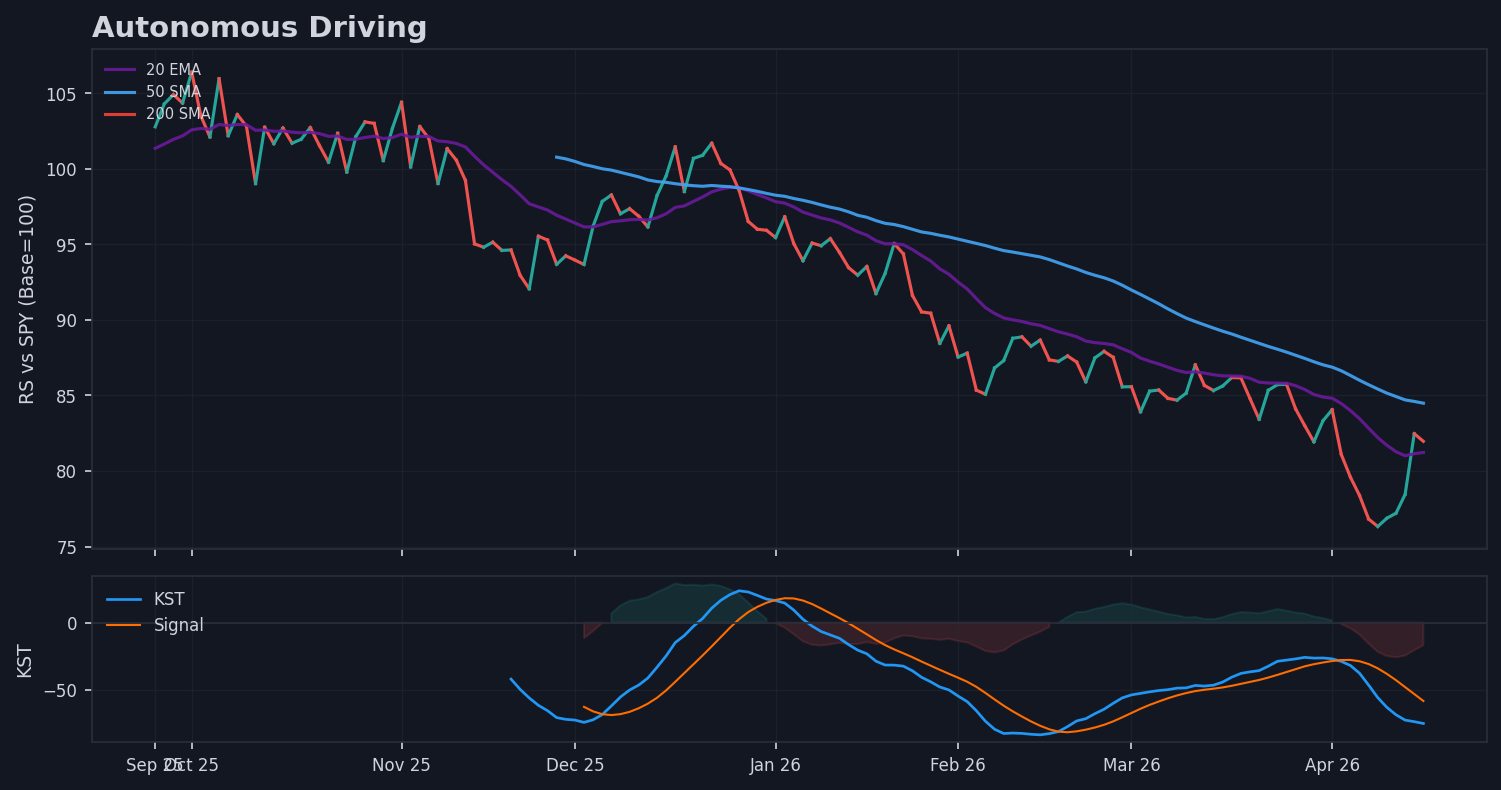Click the "Jan 26" date label
Viewport: 1501px width, 790px height.
click(775, 765)
